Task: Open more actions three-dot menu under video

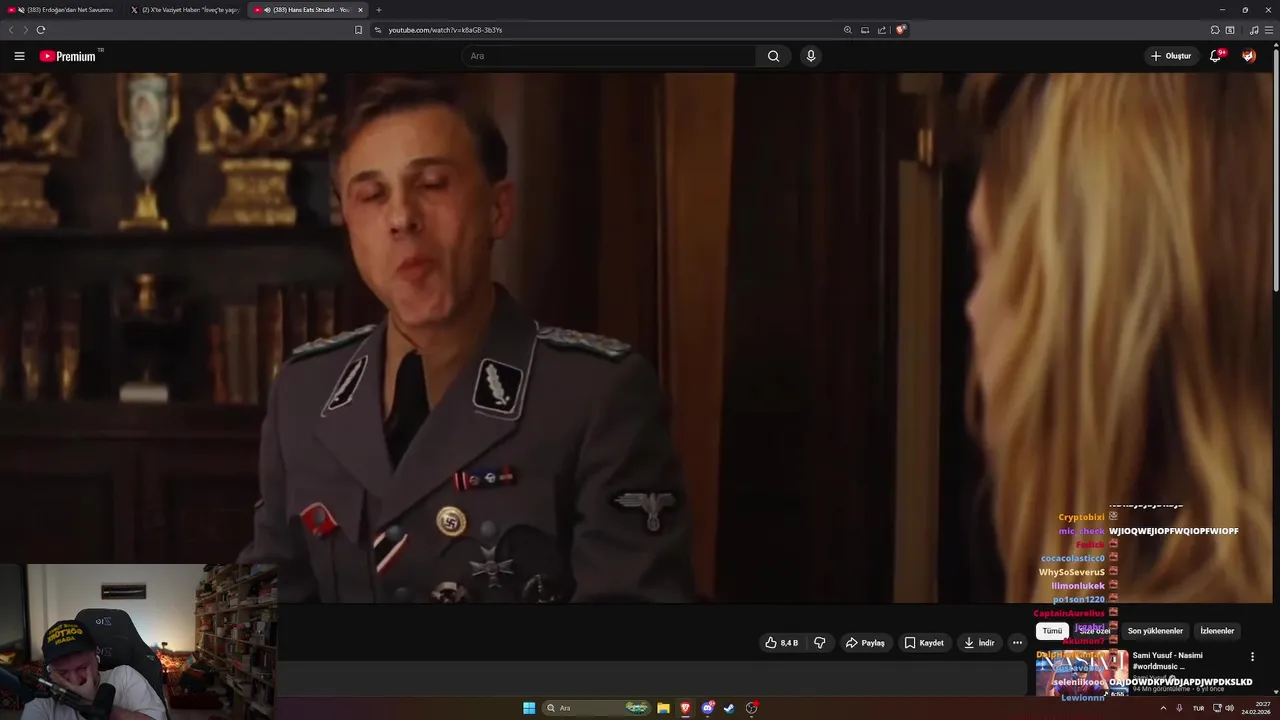Action: pos(1017,643)
